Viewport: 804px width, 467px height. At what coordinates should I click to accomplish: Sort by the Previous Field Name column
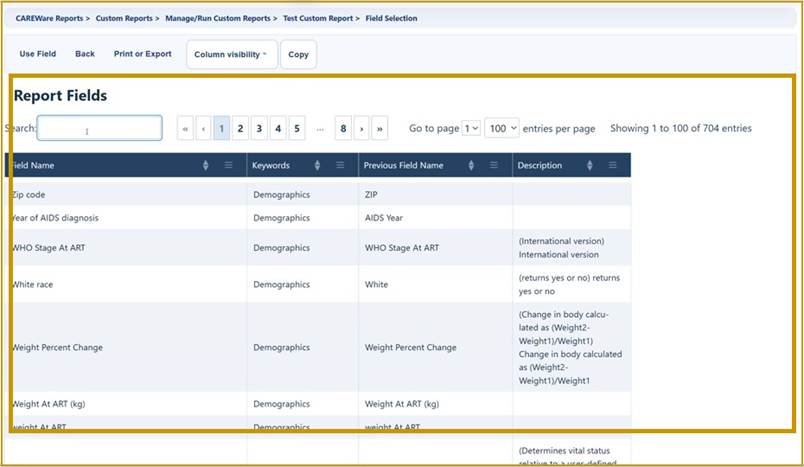(x=471, y=165)
